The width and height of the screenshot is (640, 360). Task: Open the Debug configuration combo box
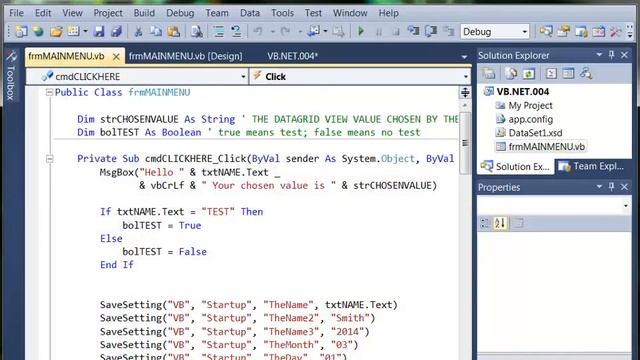(495, 31)
